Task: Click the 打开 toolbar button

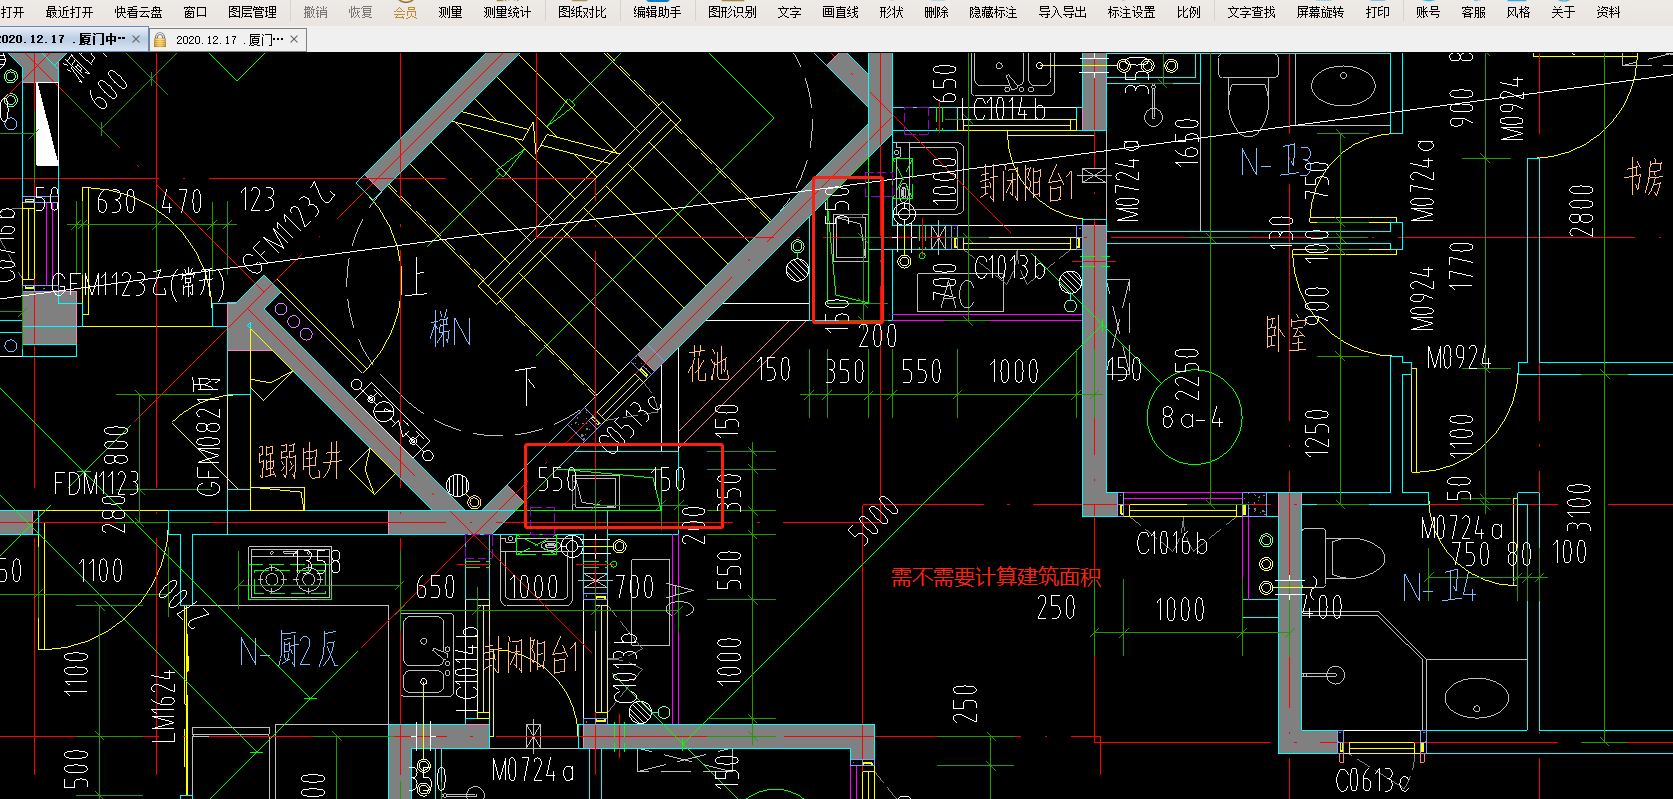Action: tap(12, 12)
